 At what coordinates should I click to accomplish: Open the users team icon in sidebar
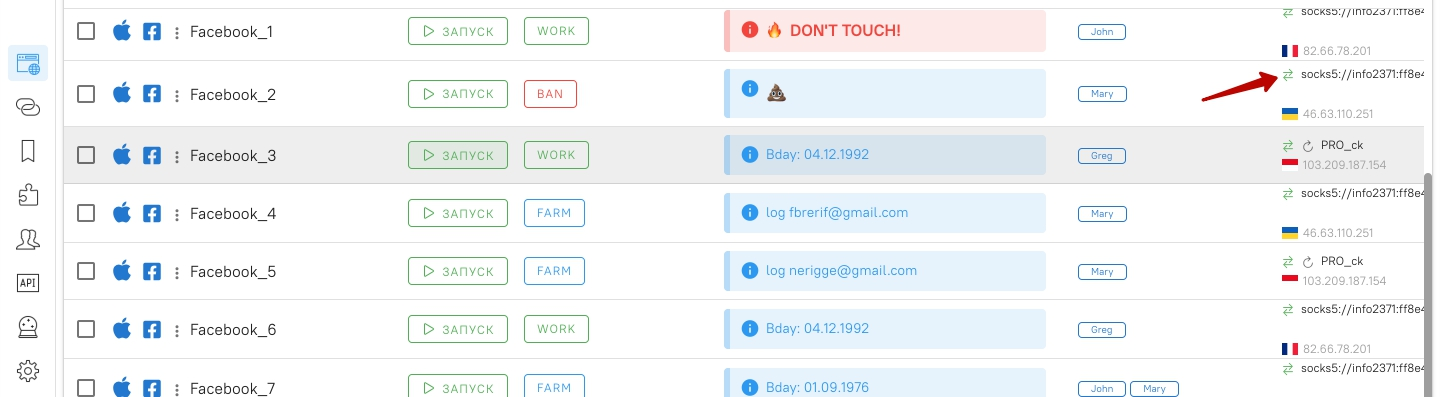click(x=28, y=239)
